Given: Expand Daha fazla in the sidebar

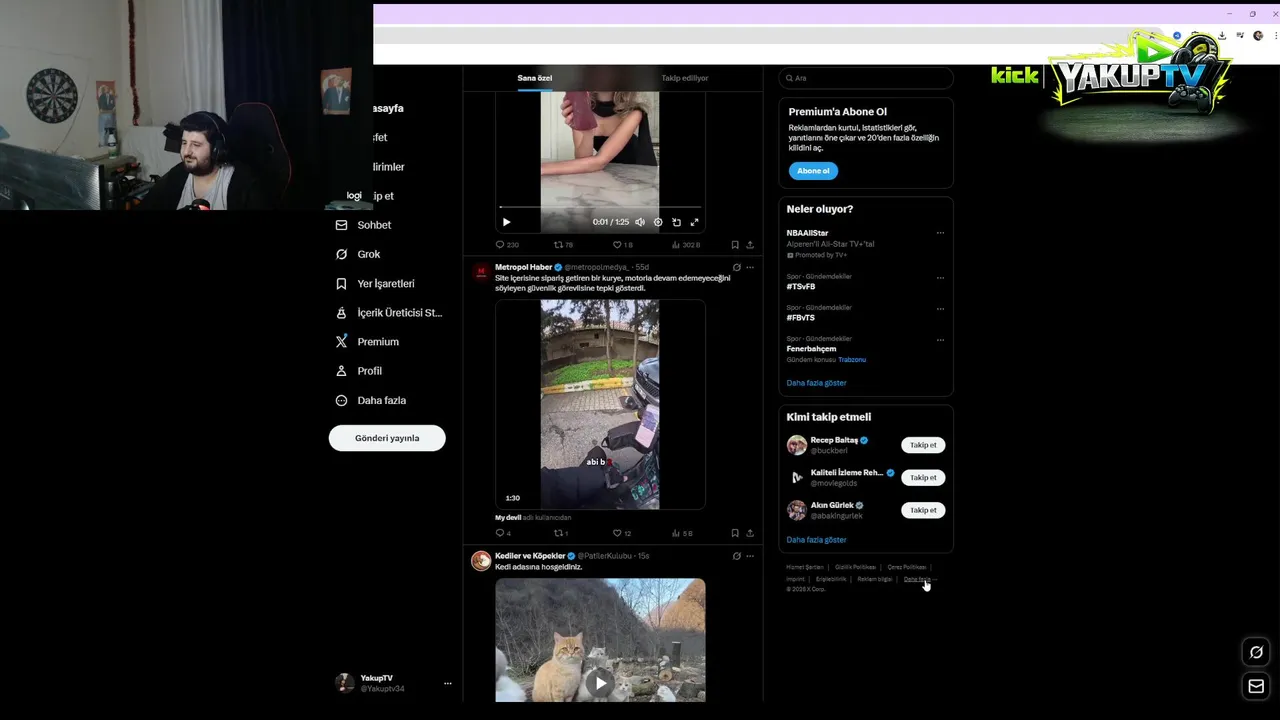Looking at the screenshot, I should pos(371,400).
